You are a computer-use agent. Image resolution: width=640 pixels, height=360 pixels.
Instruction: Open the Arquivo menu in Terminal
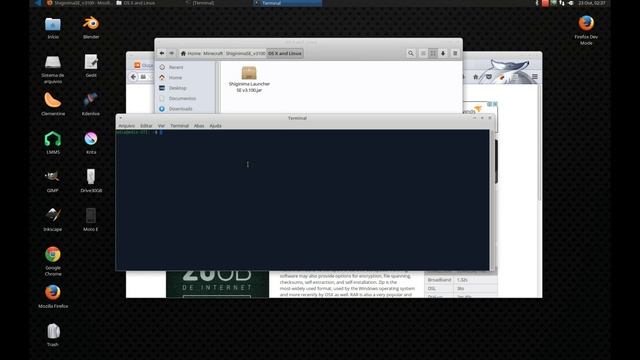[x=127, y=126]
